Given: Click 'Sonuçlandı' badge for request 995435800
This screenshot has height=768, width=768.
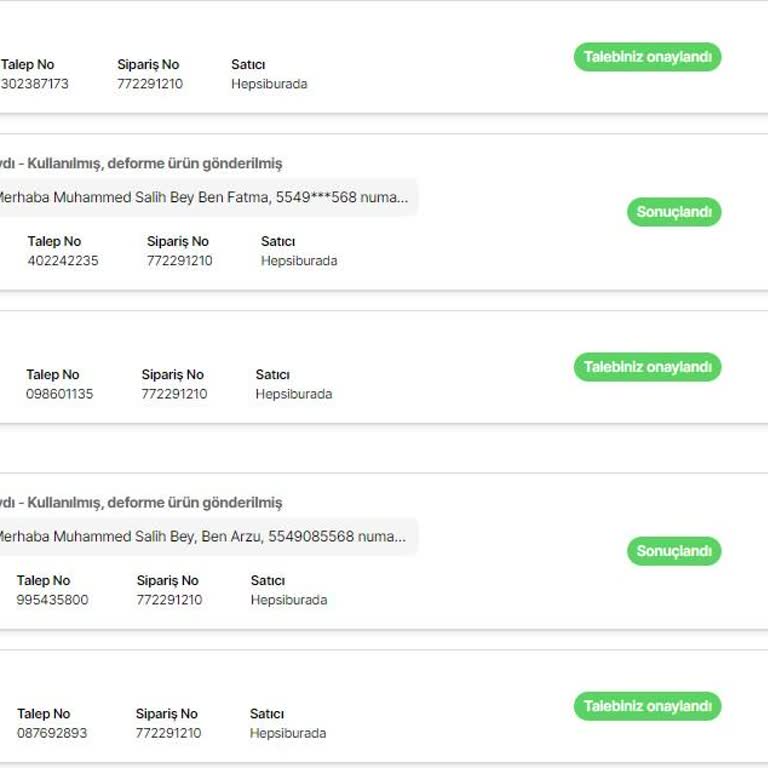Looking at the screenshot, I should tap(674, 551).
